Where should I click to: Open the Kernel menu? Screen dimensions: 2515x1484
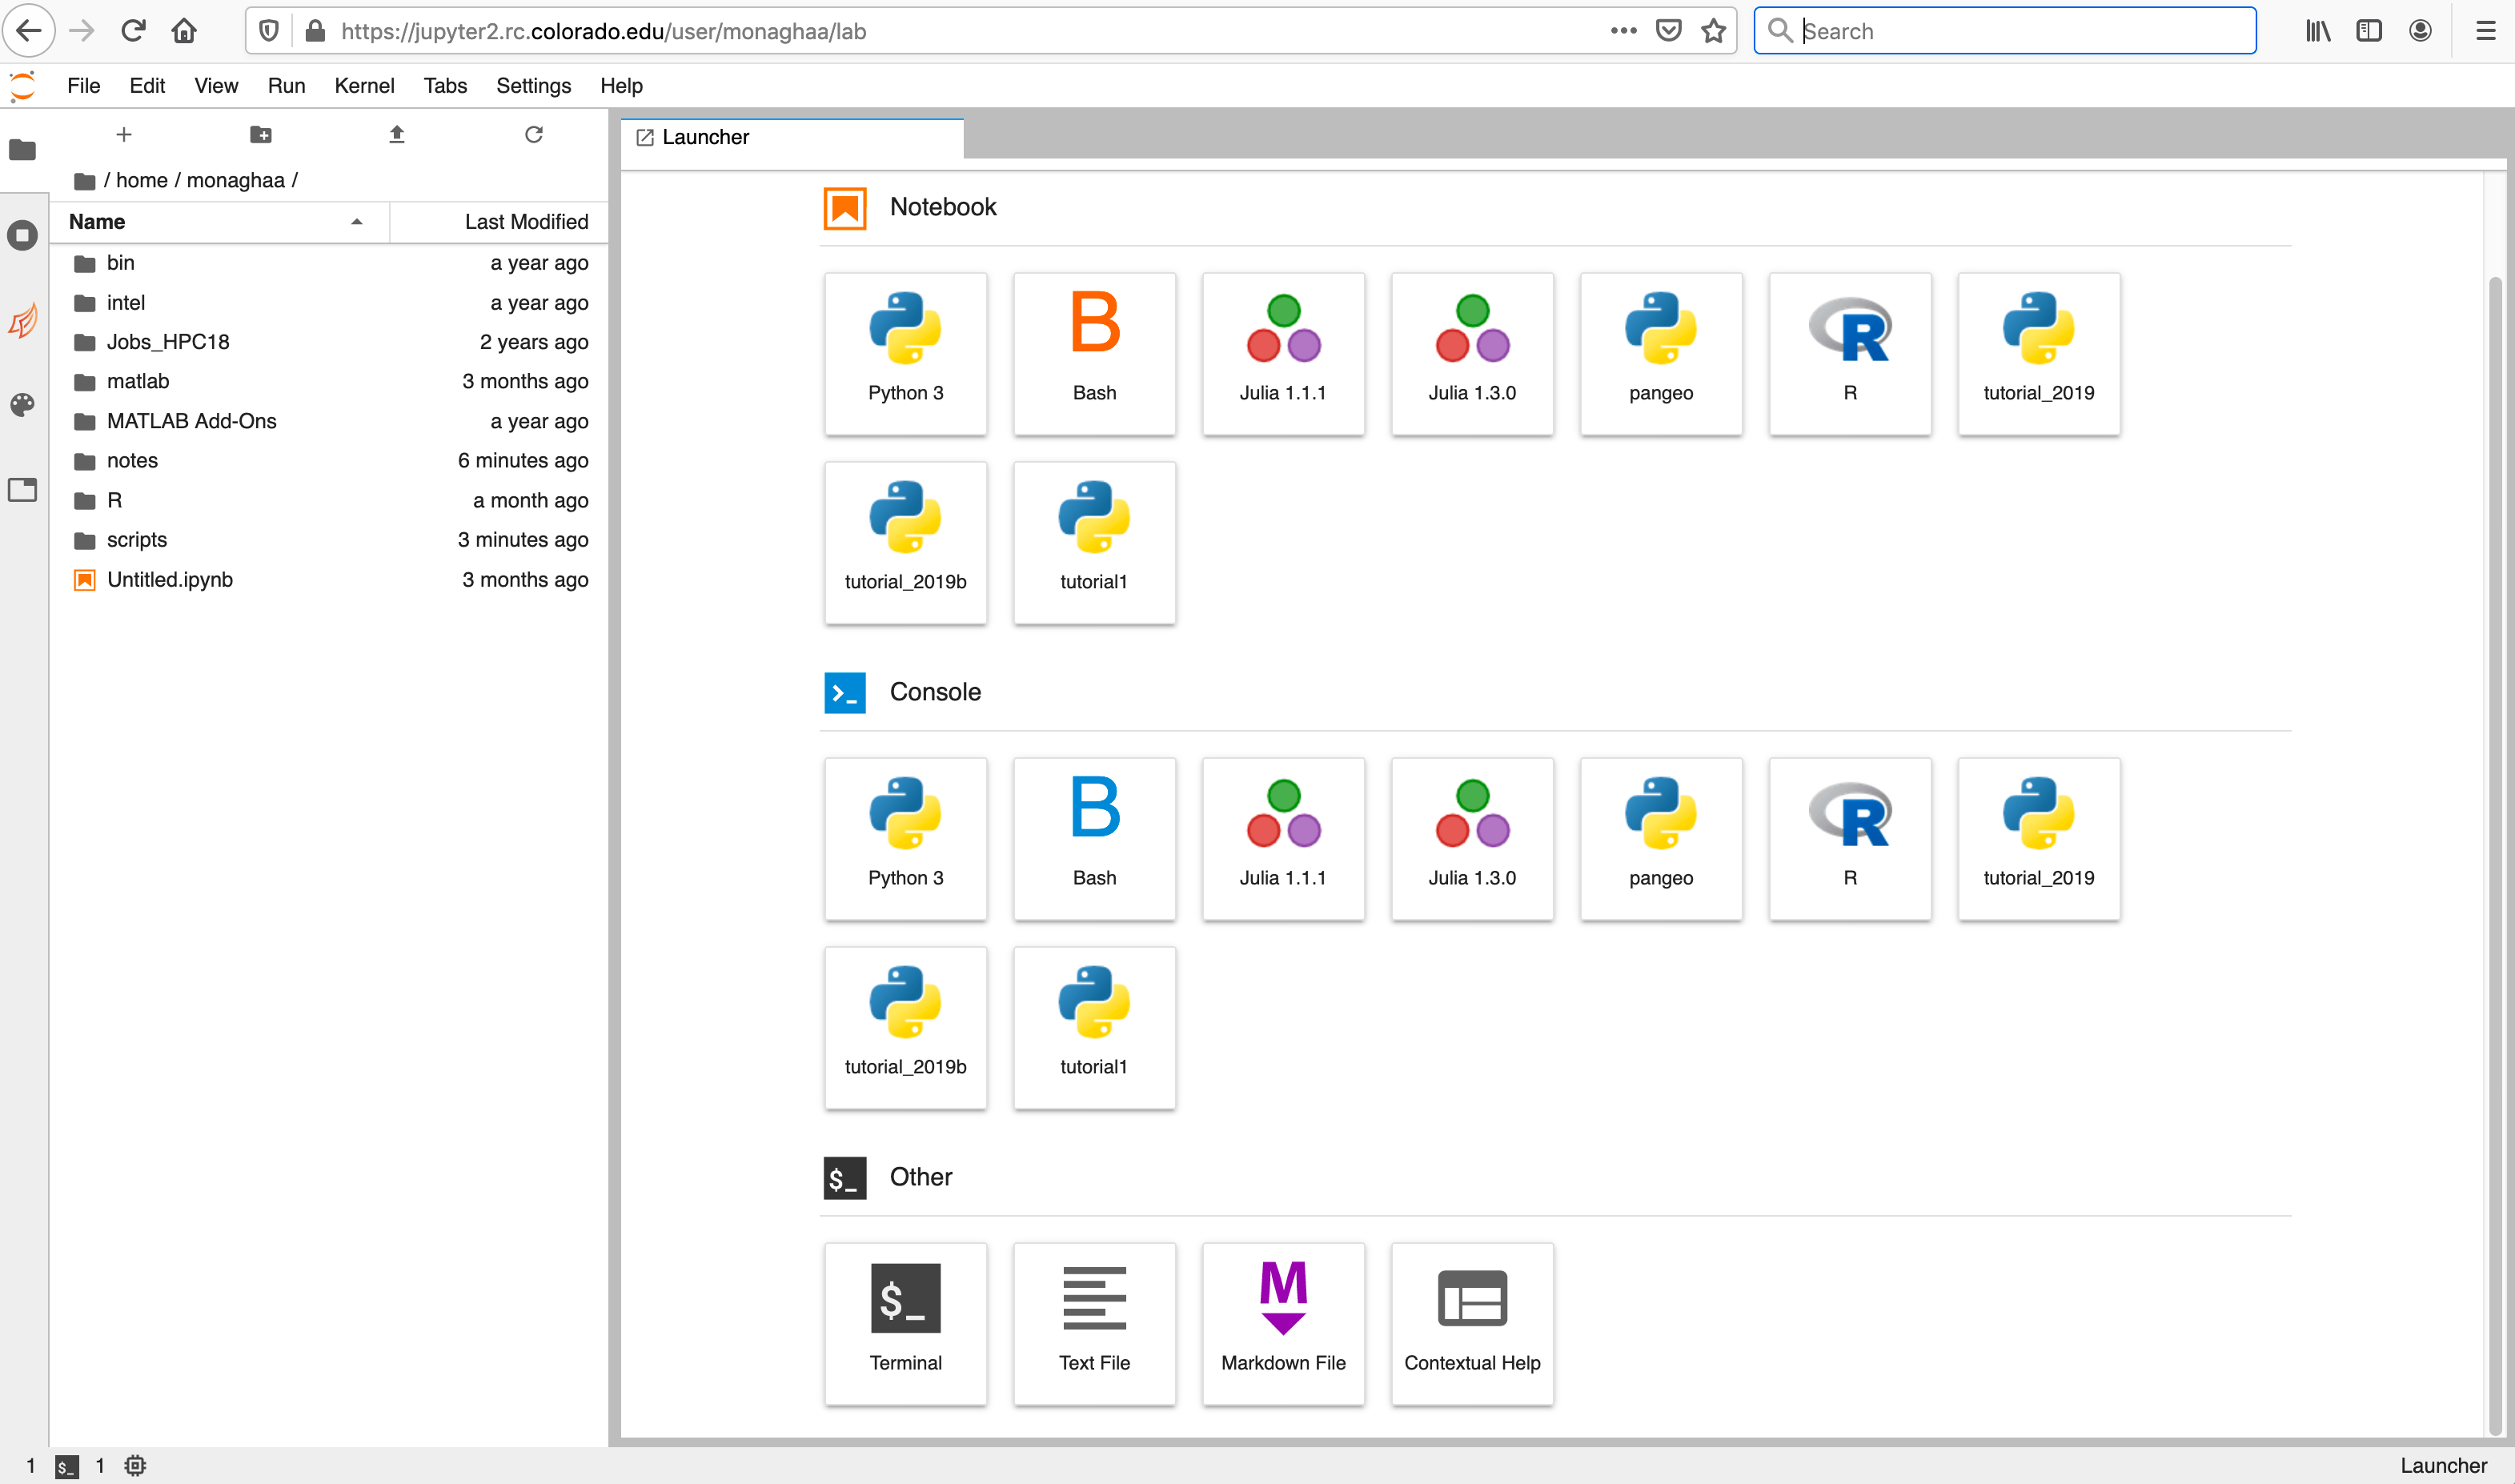tap(364, 86)
